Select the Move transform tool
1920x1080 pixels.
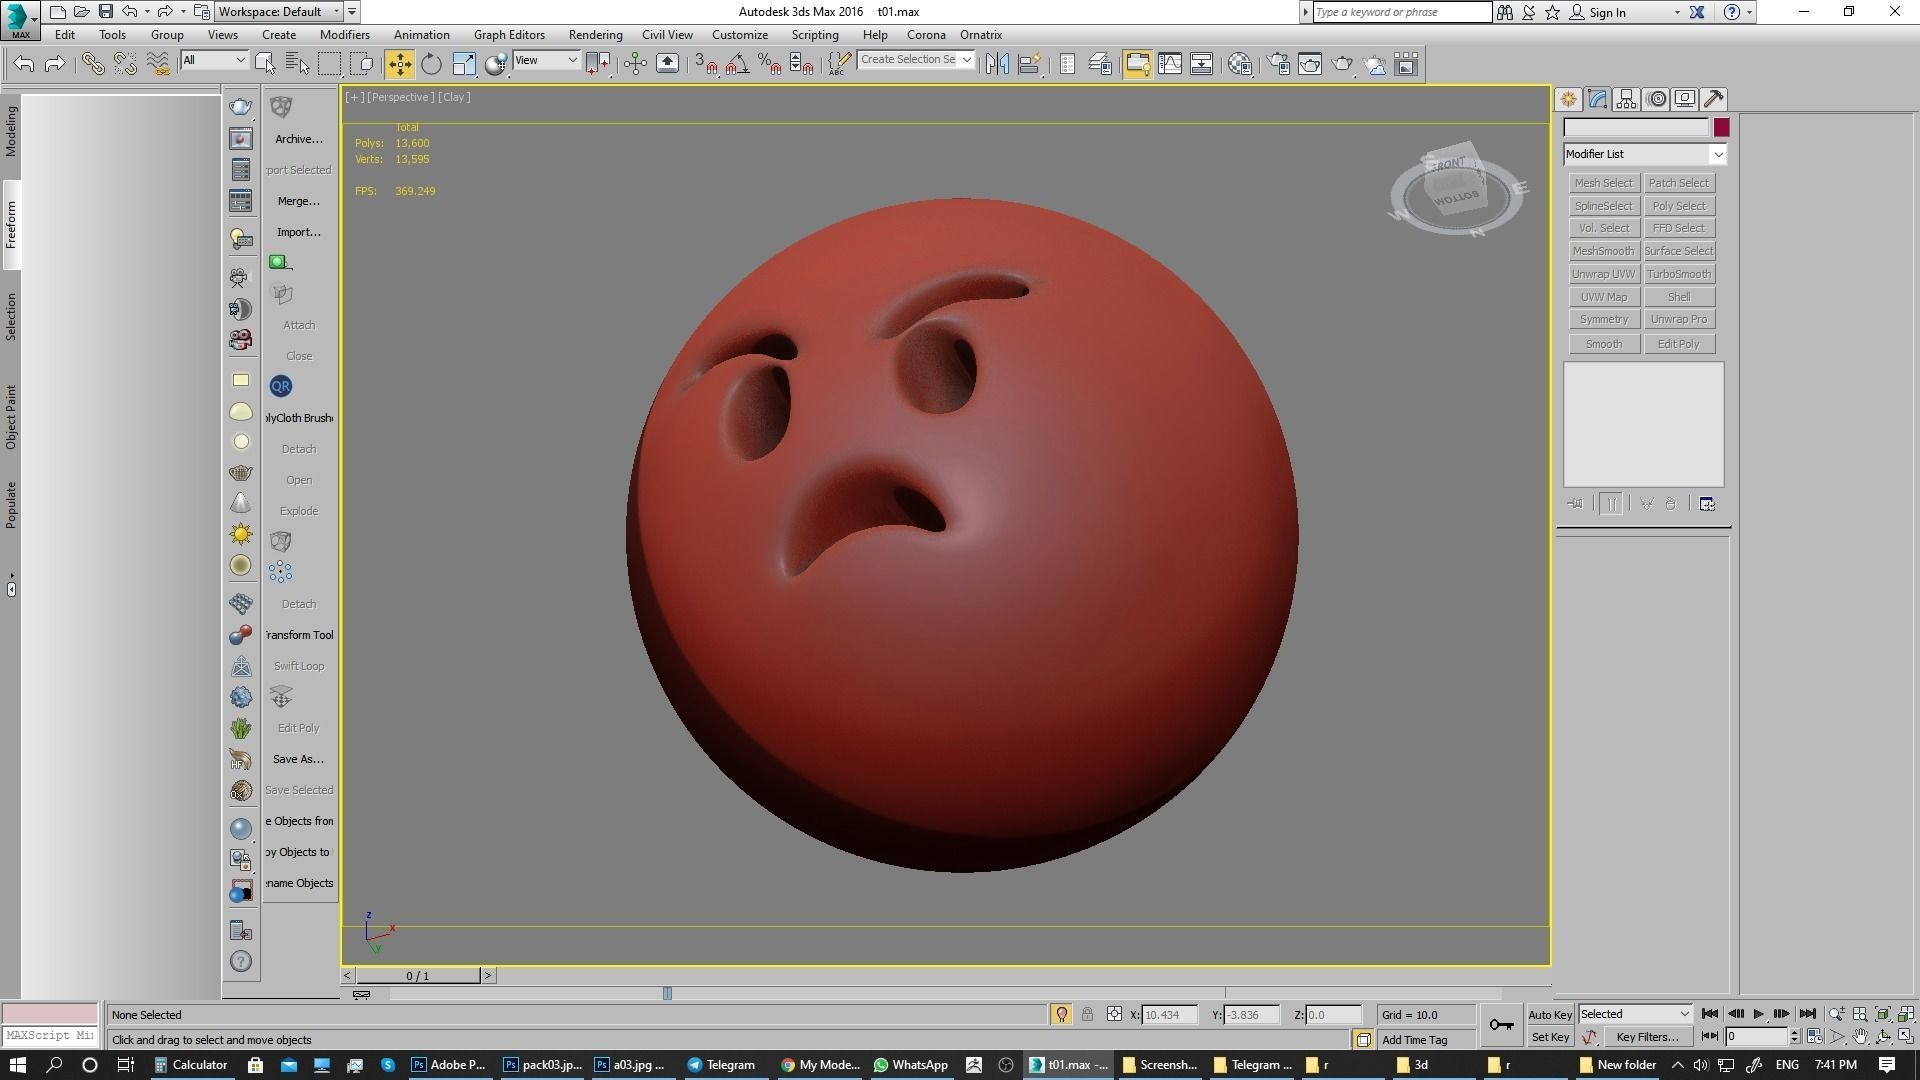pos(399,64)
